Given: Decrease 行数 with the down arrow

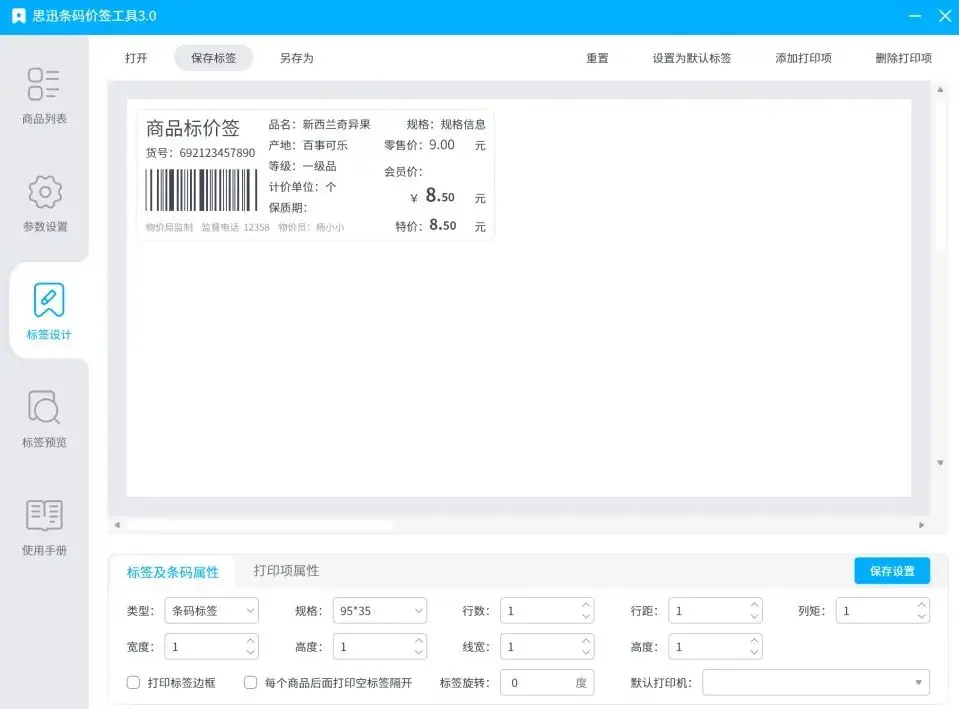Looking at the screenshot, I should pyautogui.click(x=586, y=617).
